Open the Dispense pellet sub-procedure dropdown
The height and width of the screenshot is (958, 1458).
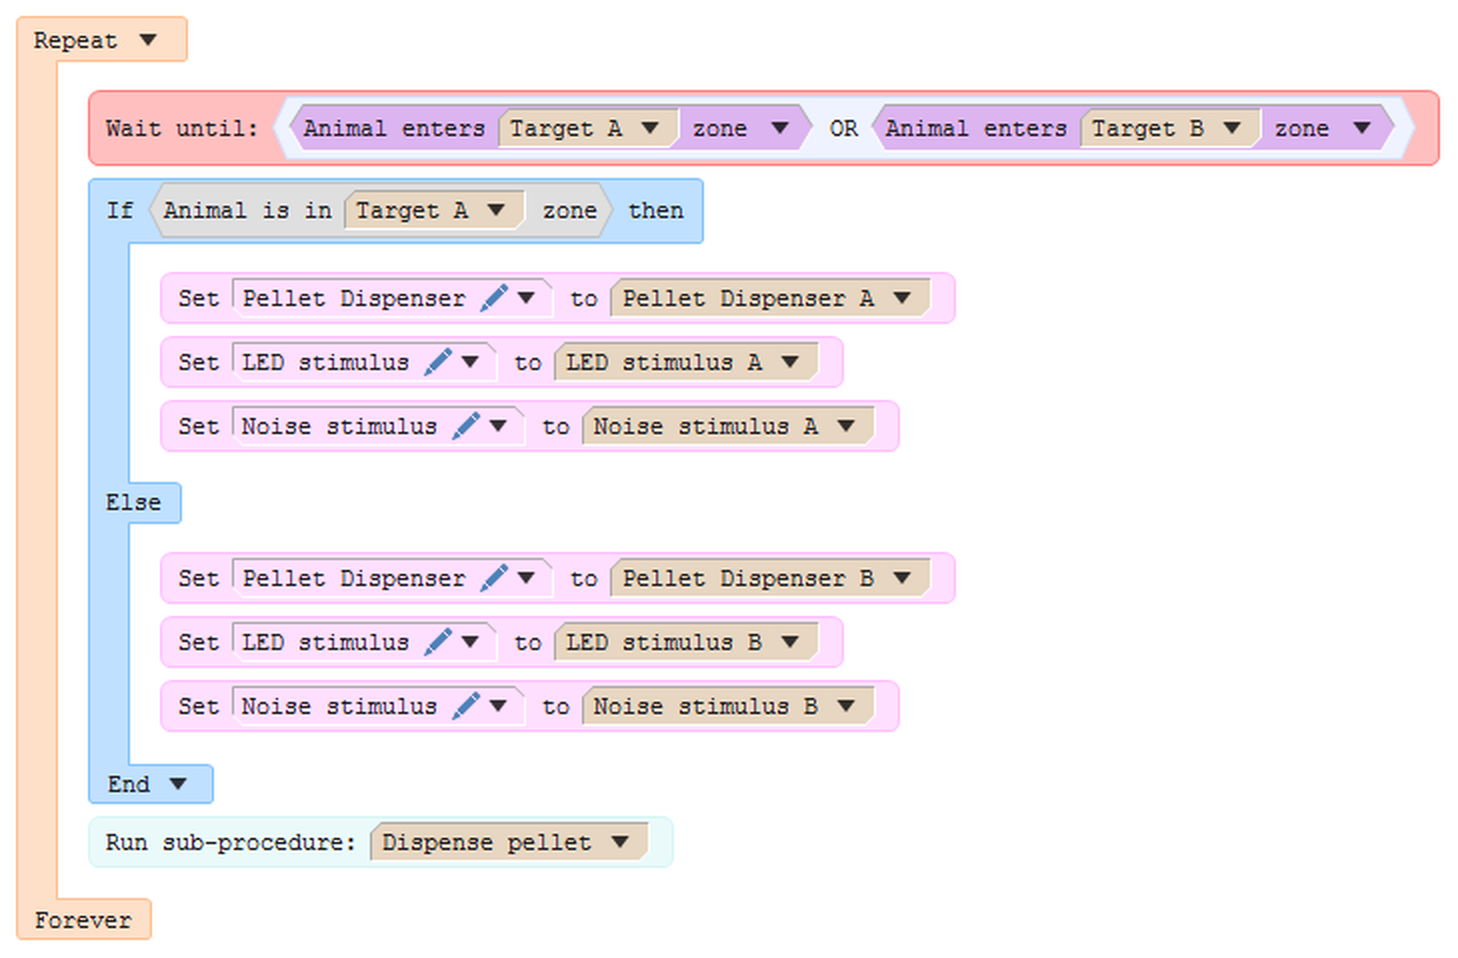point(620,842)
